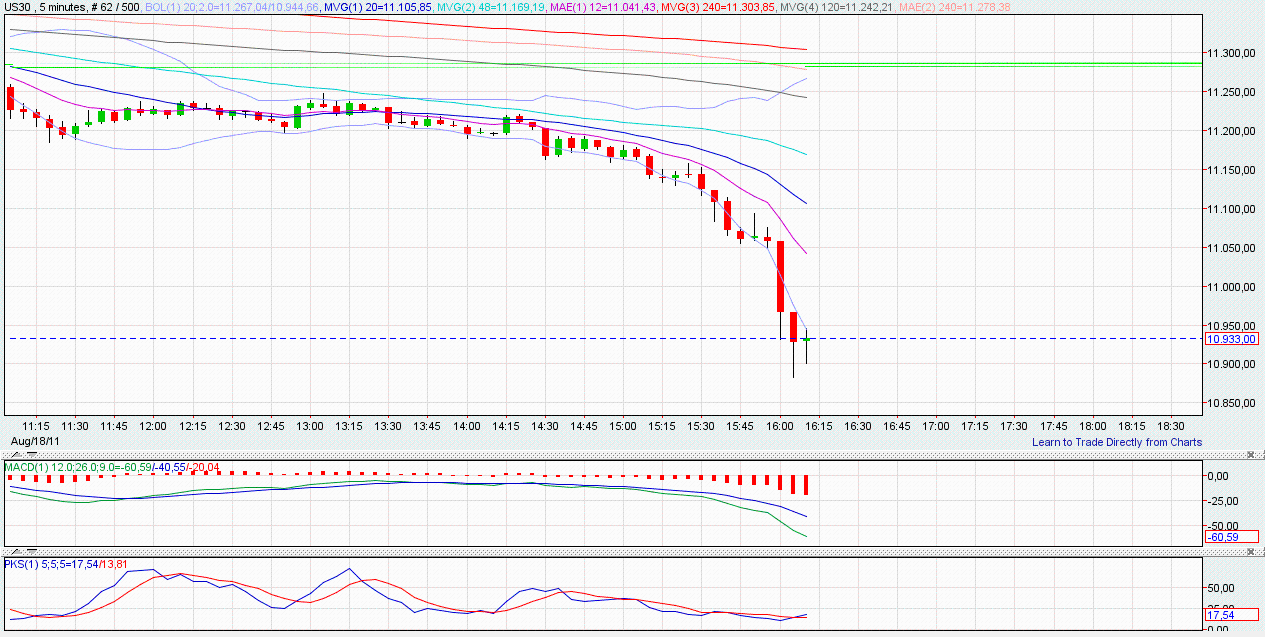Click the 11.250,00 price axis label
This screenshot has height=637, width=1265.
(x=1232, y=92)
